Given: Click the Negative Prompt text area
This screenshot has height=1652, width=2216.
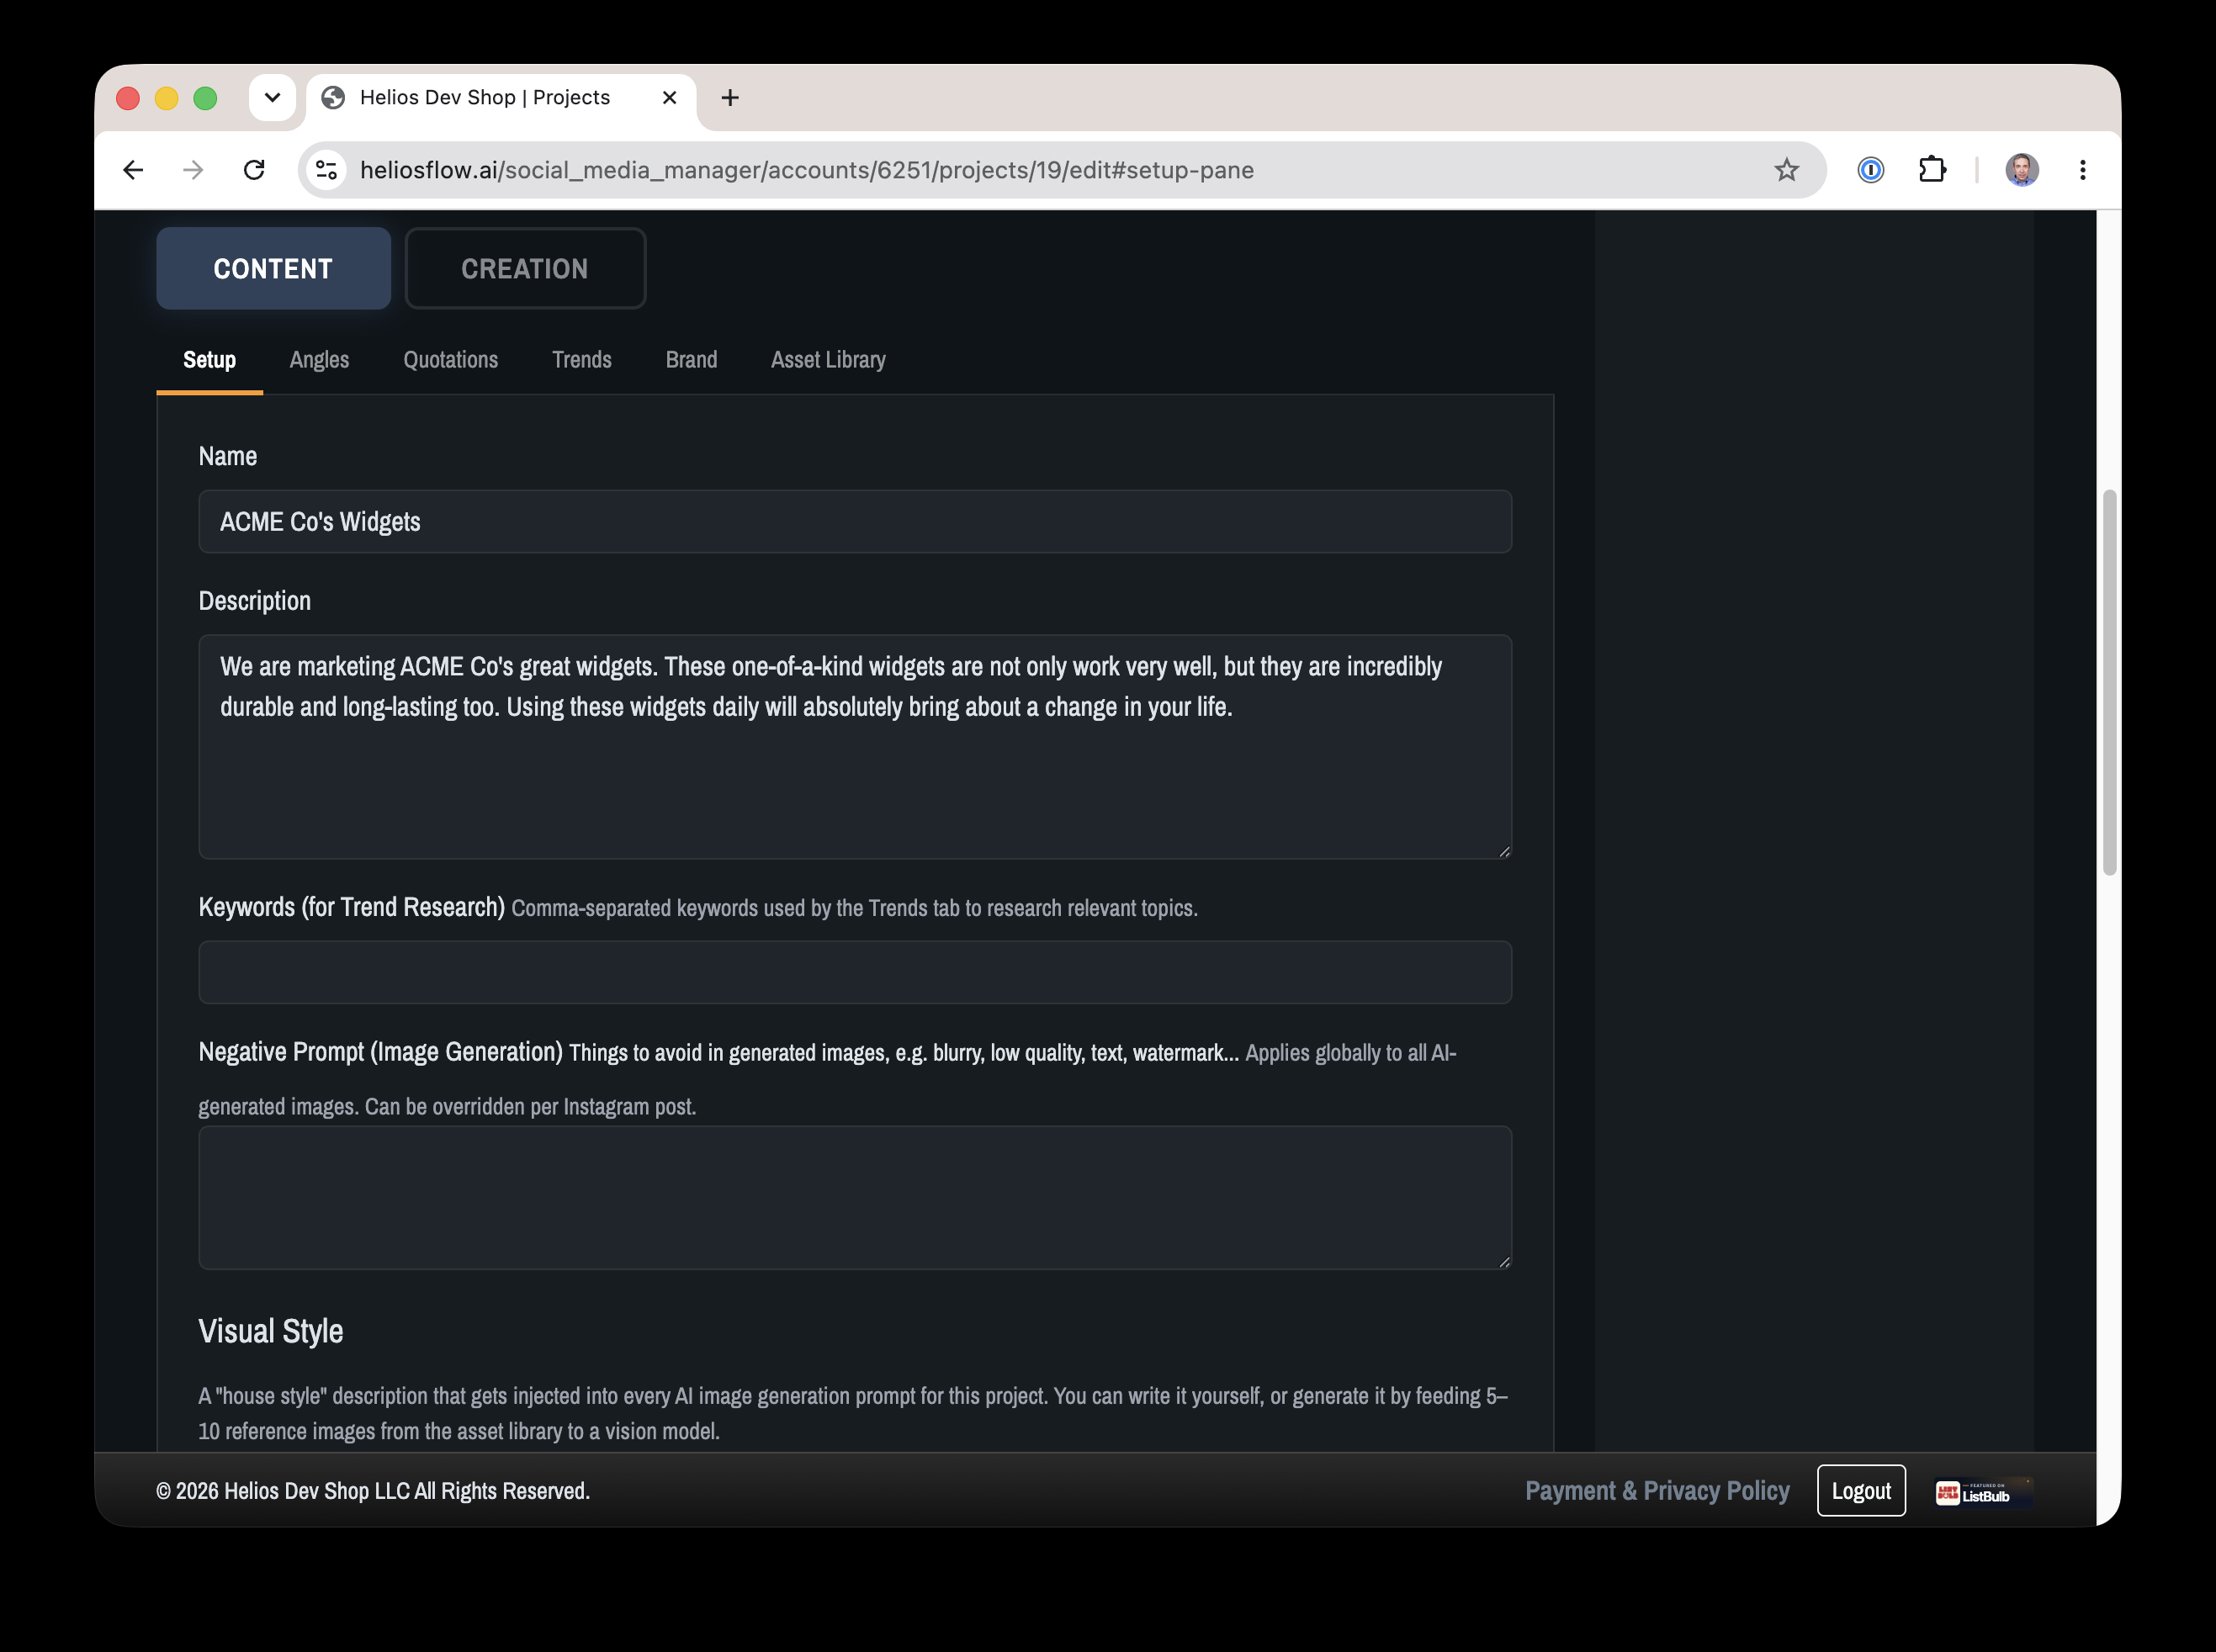Looking at the screenshot, I should (x=855, y=1198).
